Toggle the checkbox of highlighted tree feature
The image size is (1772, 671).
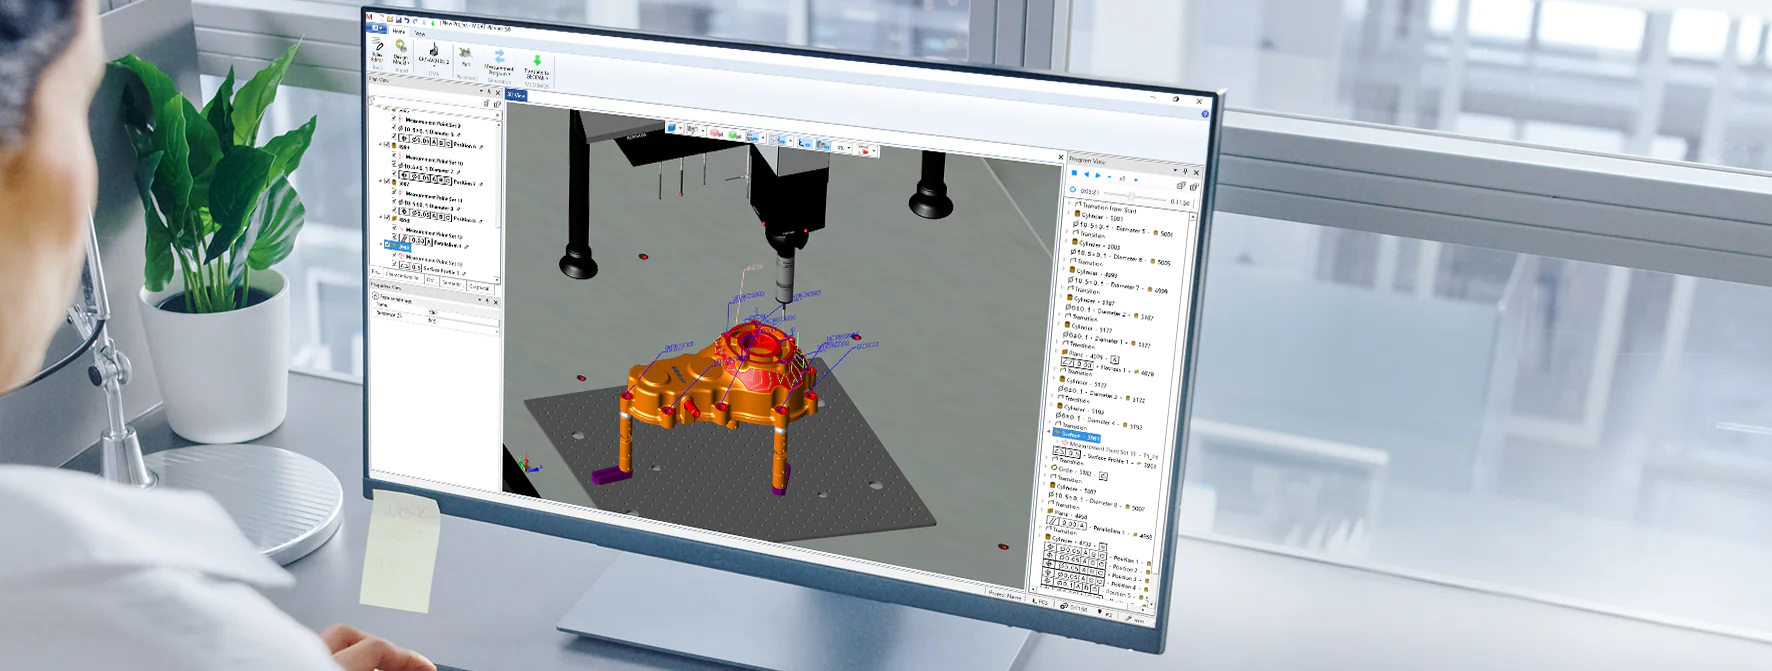(388, 245)
